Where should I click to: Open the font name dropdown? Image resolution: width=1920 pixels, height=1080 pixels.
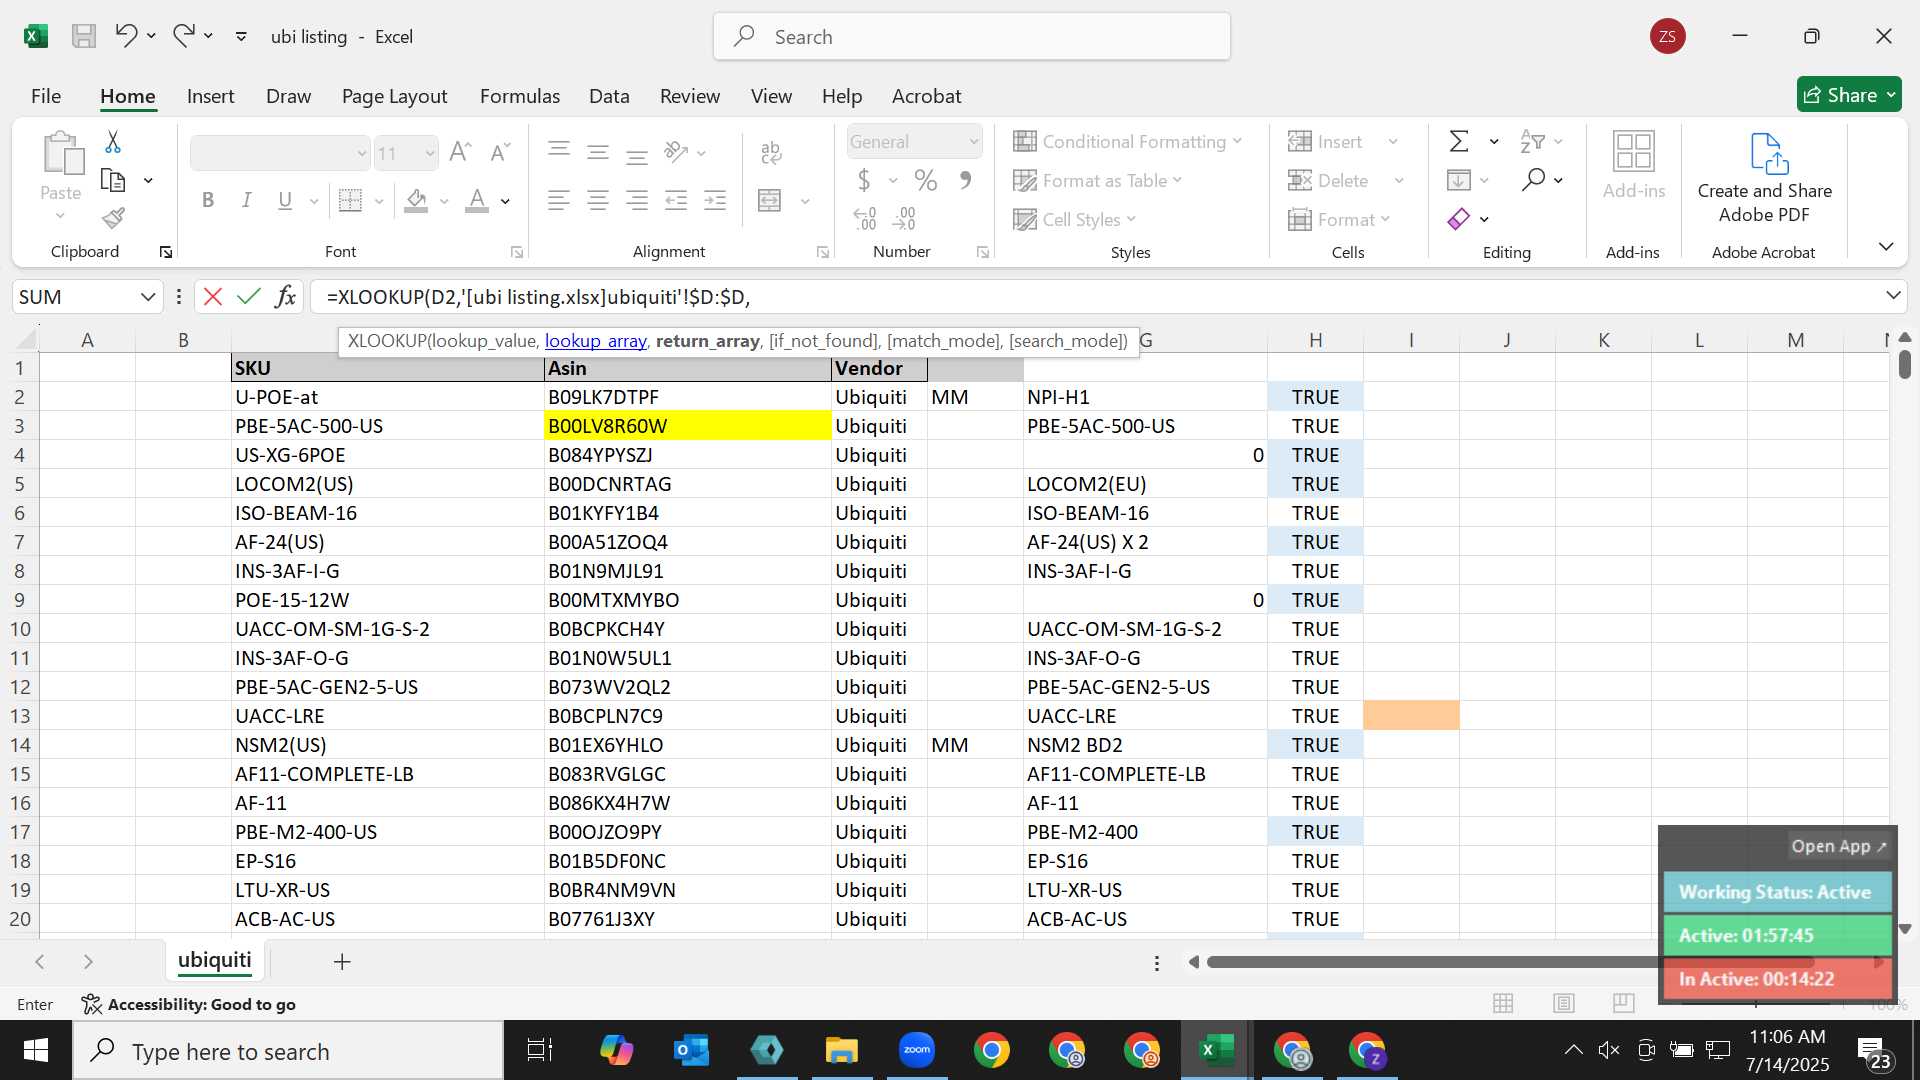click(x=362, y=153)
